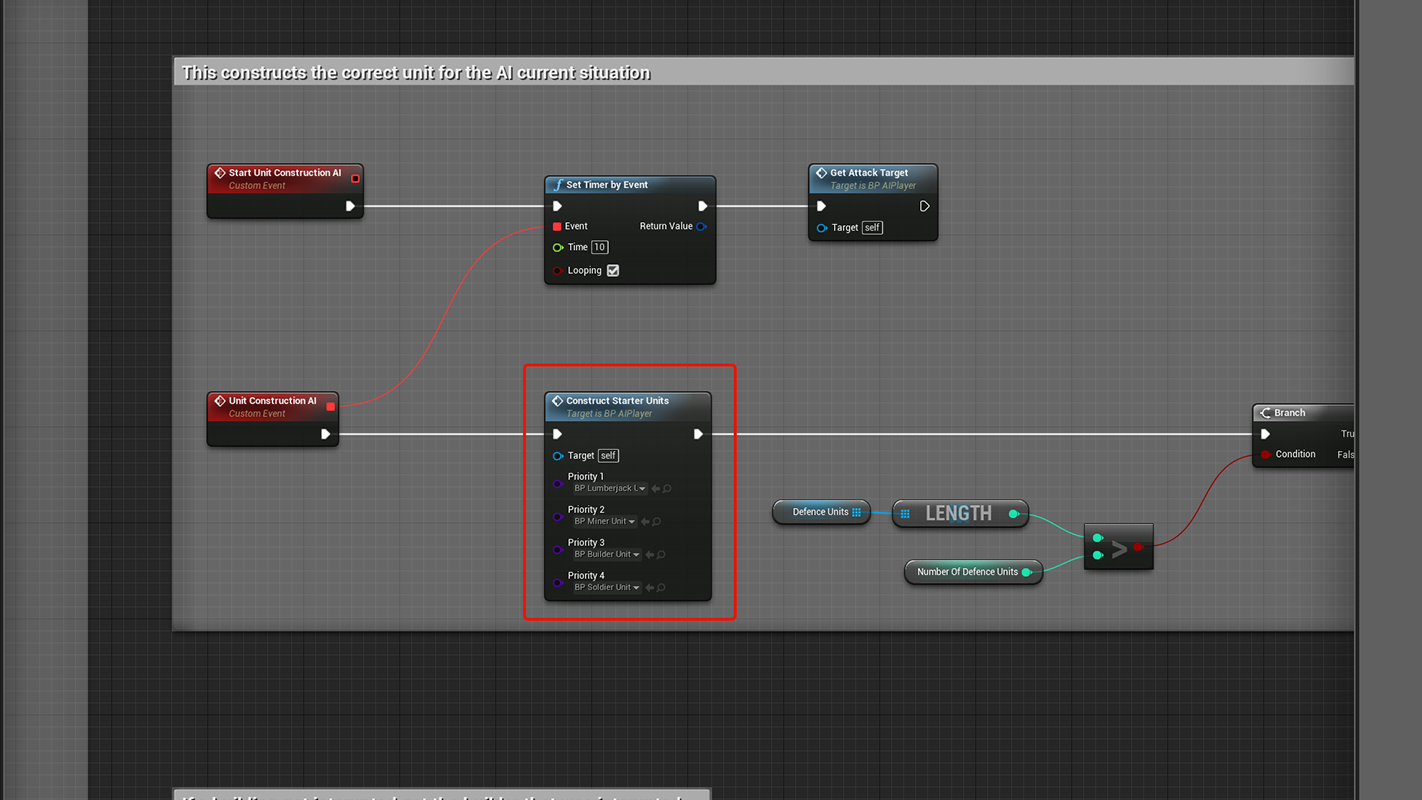Click the Condition pin on Branch node

pos(1265,454)
